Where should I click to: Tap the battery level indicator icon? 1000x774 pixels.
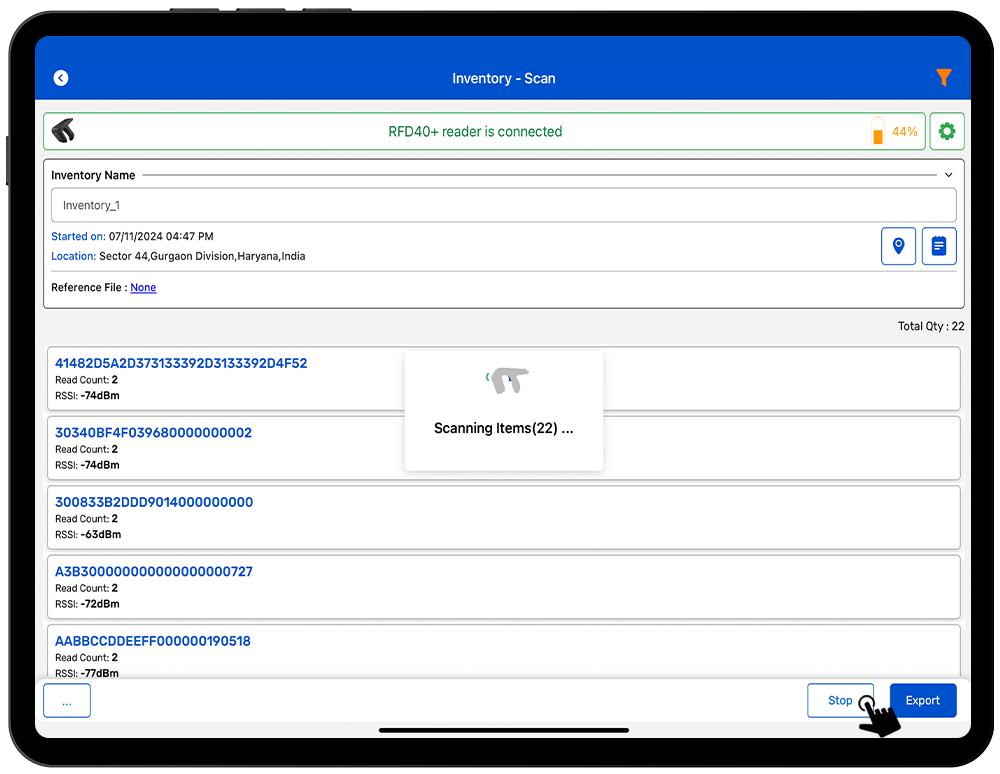tap(878, 131)
